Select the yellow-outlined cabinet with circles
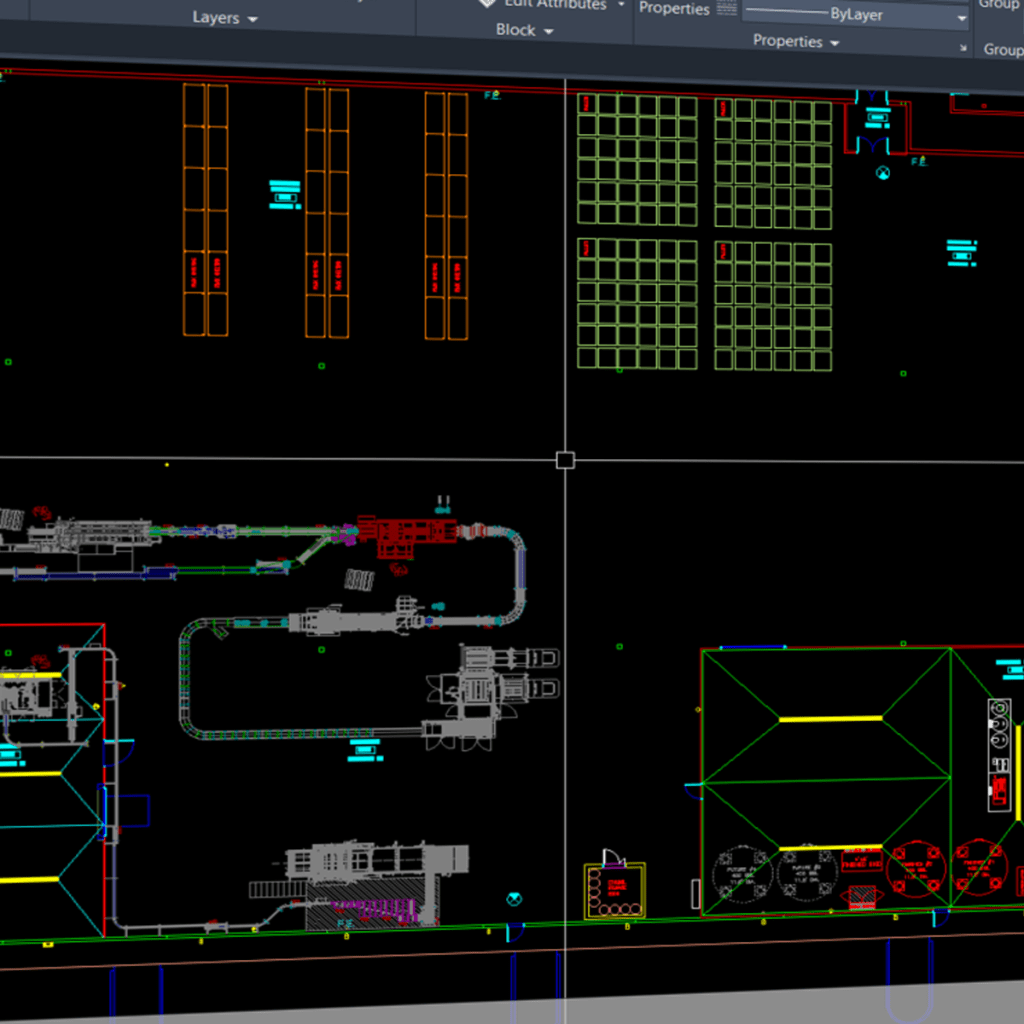 click(x=614, y=890)
